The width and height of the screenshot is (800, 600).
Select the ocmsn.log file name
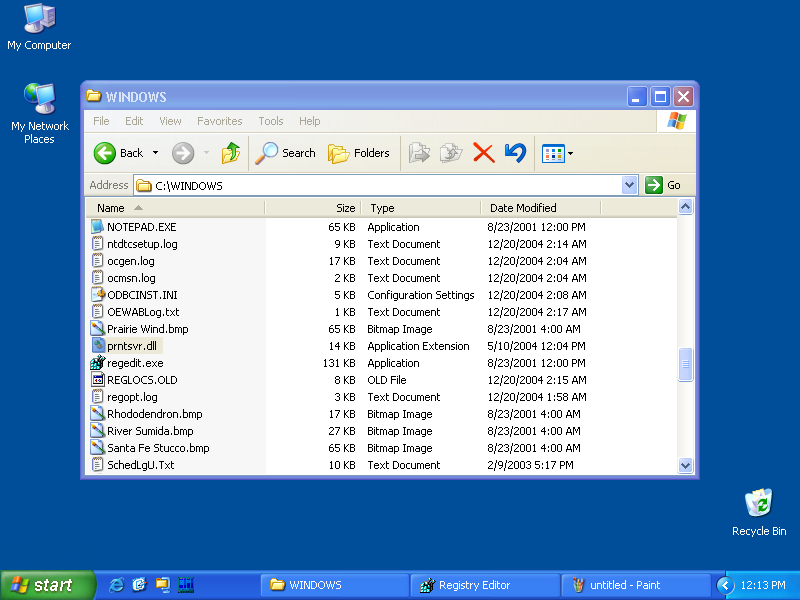tap(131, 278)
